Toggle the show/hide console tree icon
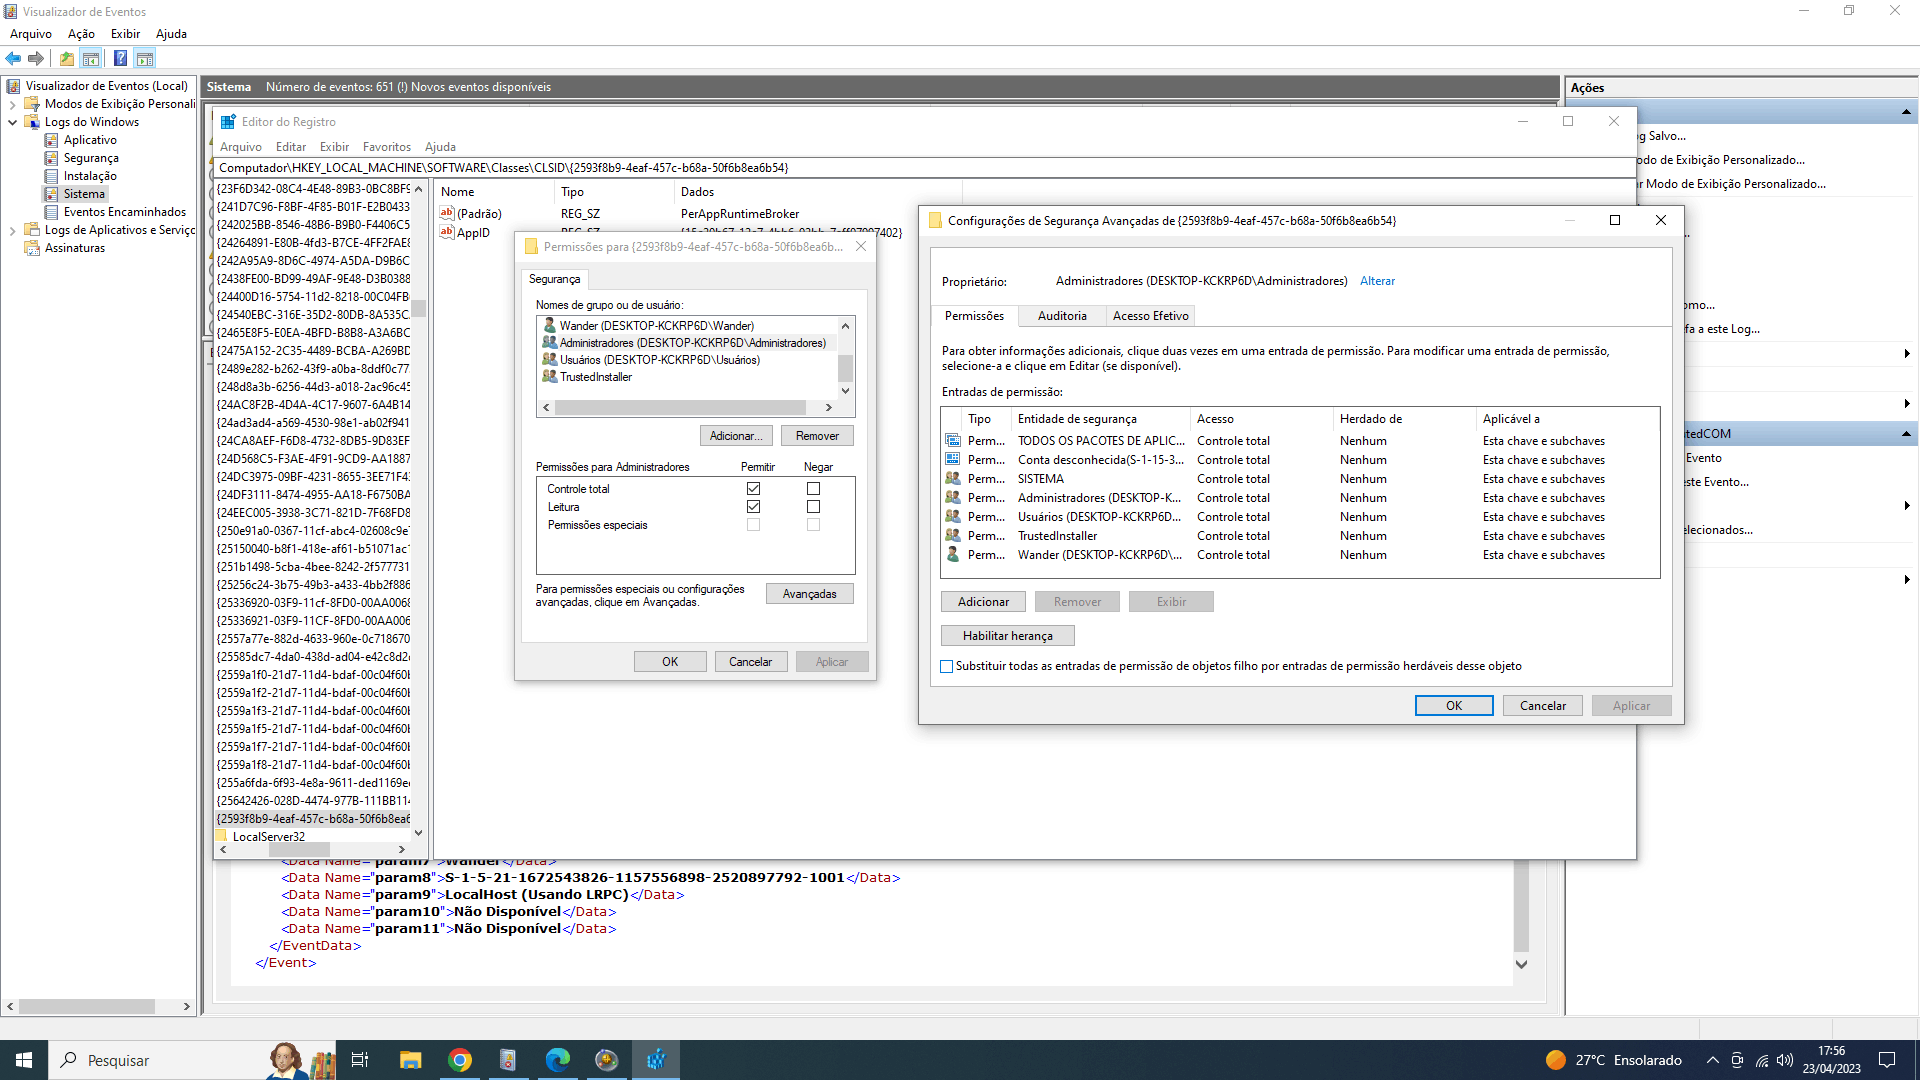This screenshot has width=1920, height=1080. [91, 58]
